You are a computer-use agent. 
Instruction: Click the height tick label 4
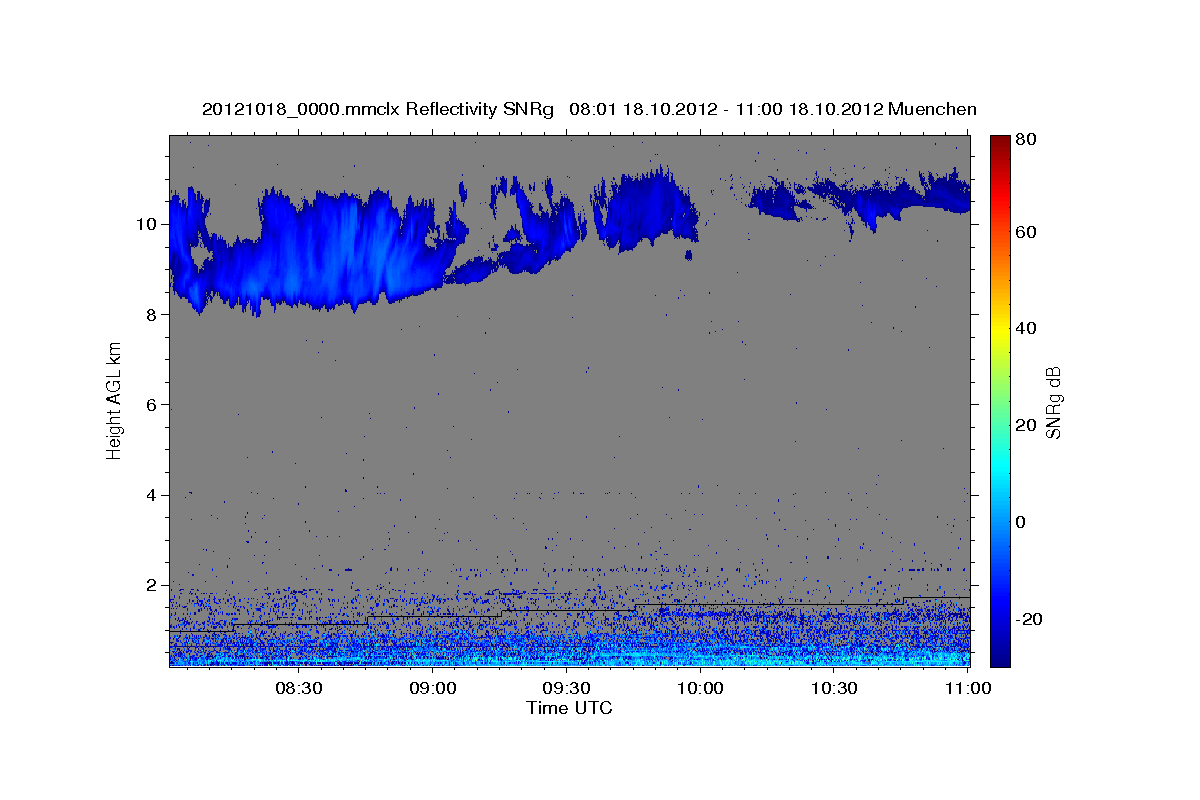point(151,495)
